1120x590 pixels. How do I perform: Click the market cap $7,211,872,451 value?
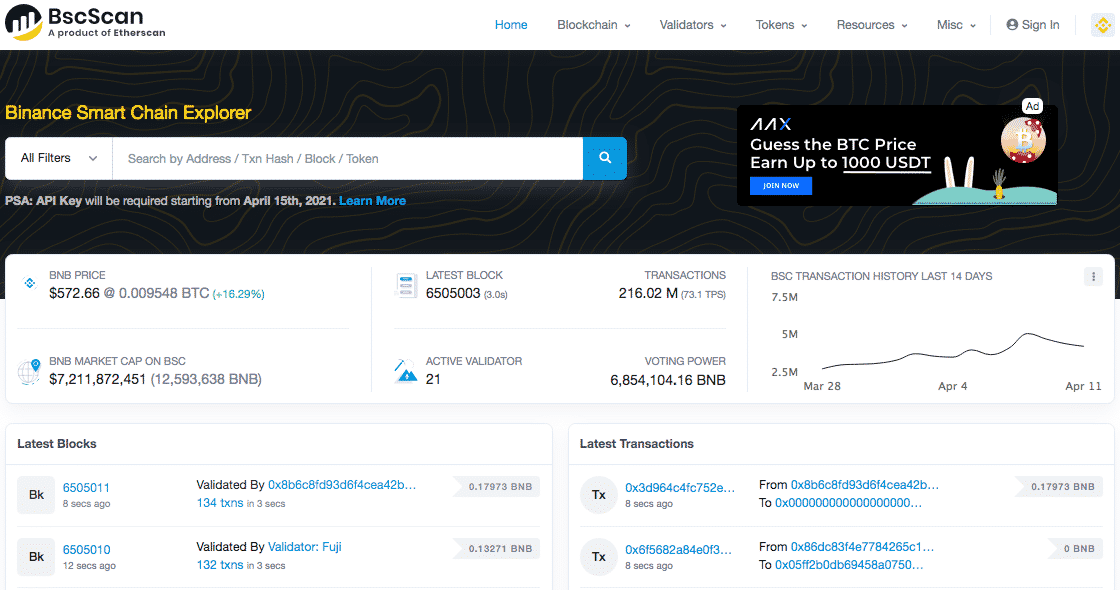click(97, 379)
